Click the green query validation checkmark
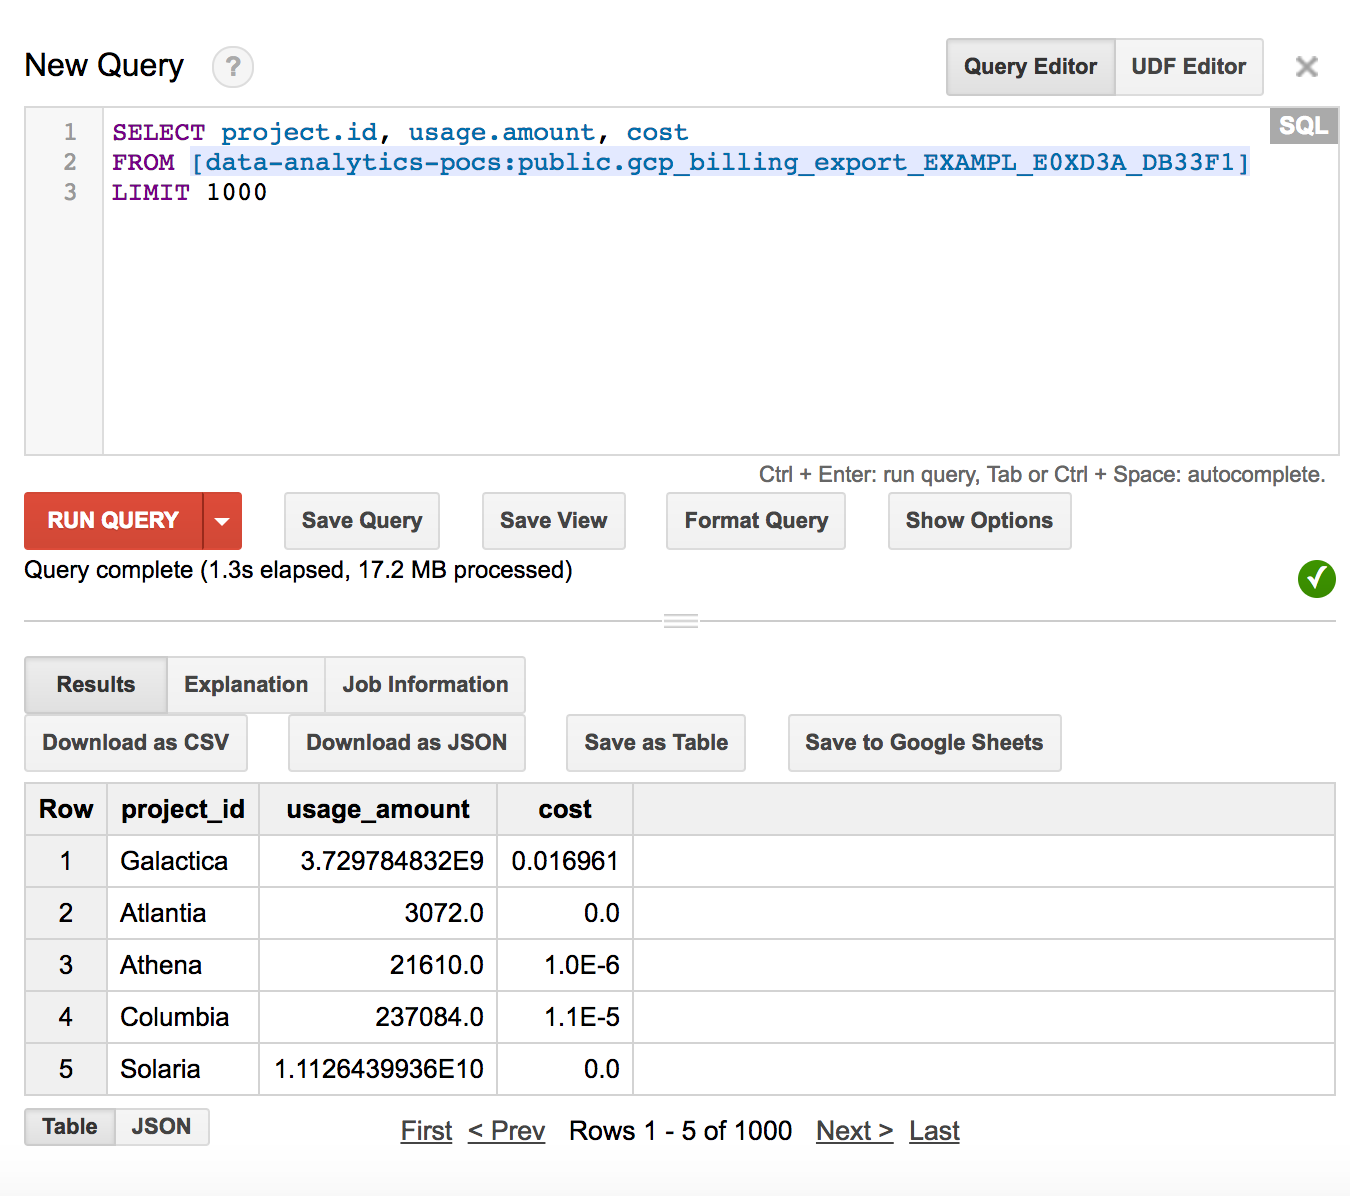 pos(1317,578)
